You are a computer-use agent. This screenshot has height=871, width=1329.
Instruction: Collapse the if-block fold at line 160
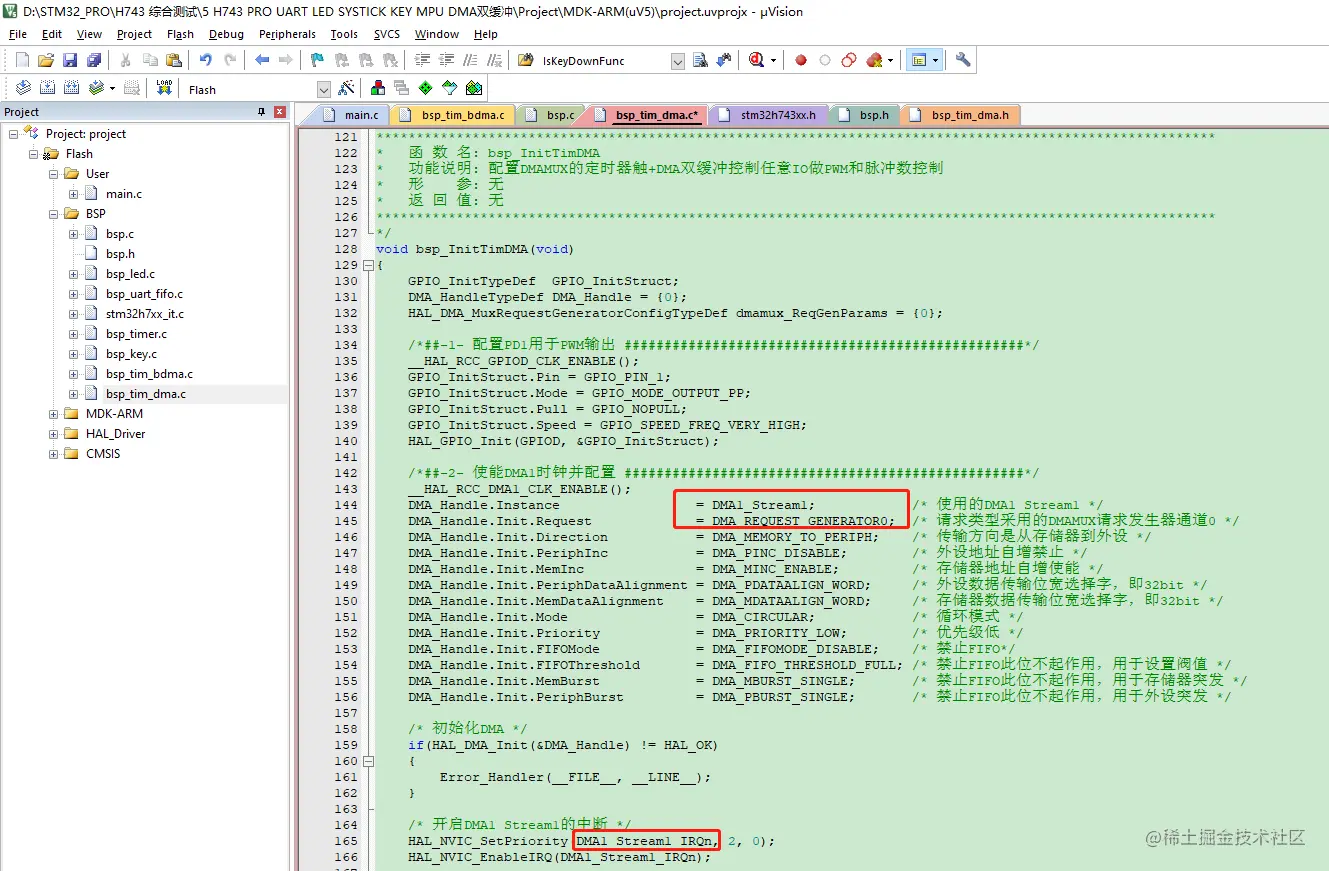tap(369, 761)
